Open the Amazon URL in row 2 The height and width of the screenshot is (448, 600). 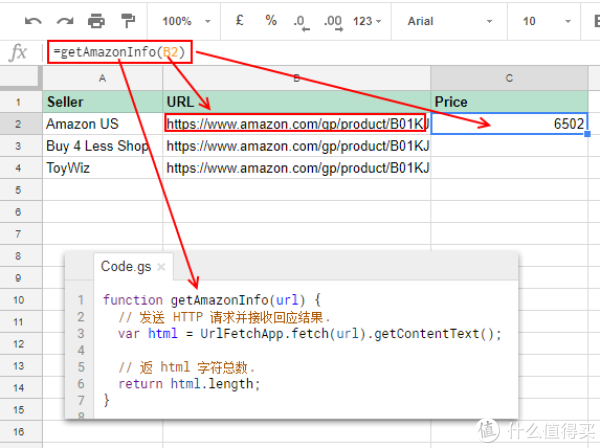297,124
